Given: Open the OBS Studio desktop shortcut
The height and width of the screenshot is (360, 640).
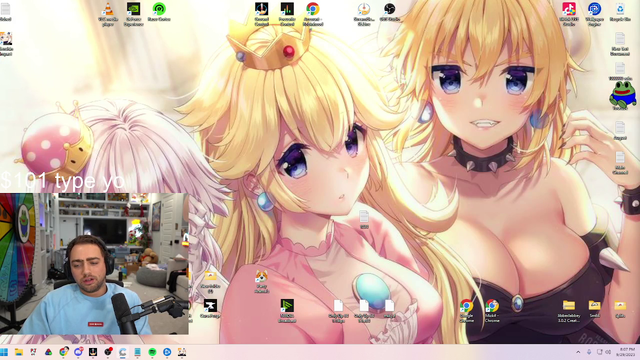Looking at the screenshot, I should pyautogui.click(x=389, y=11).
